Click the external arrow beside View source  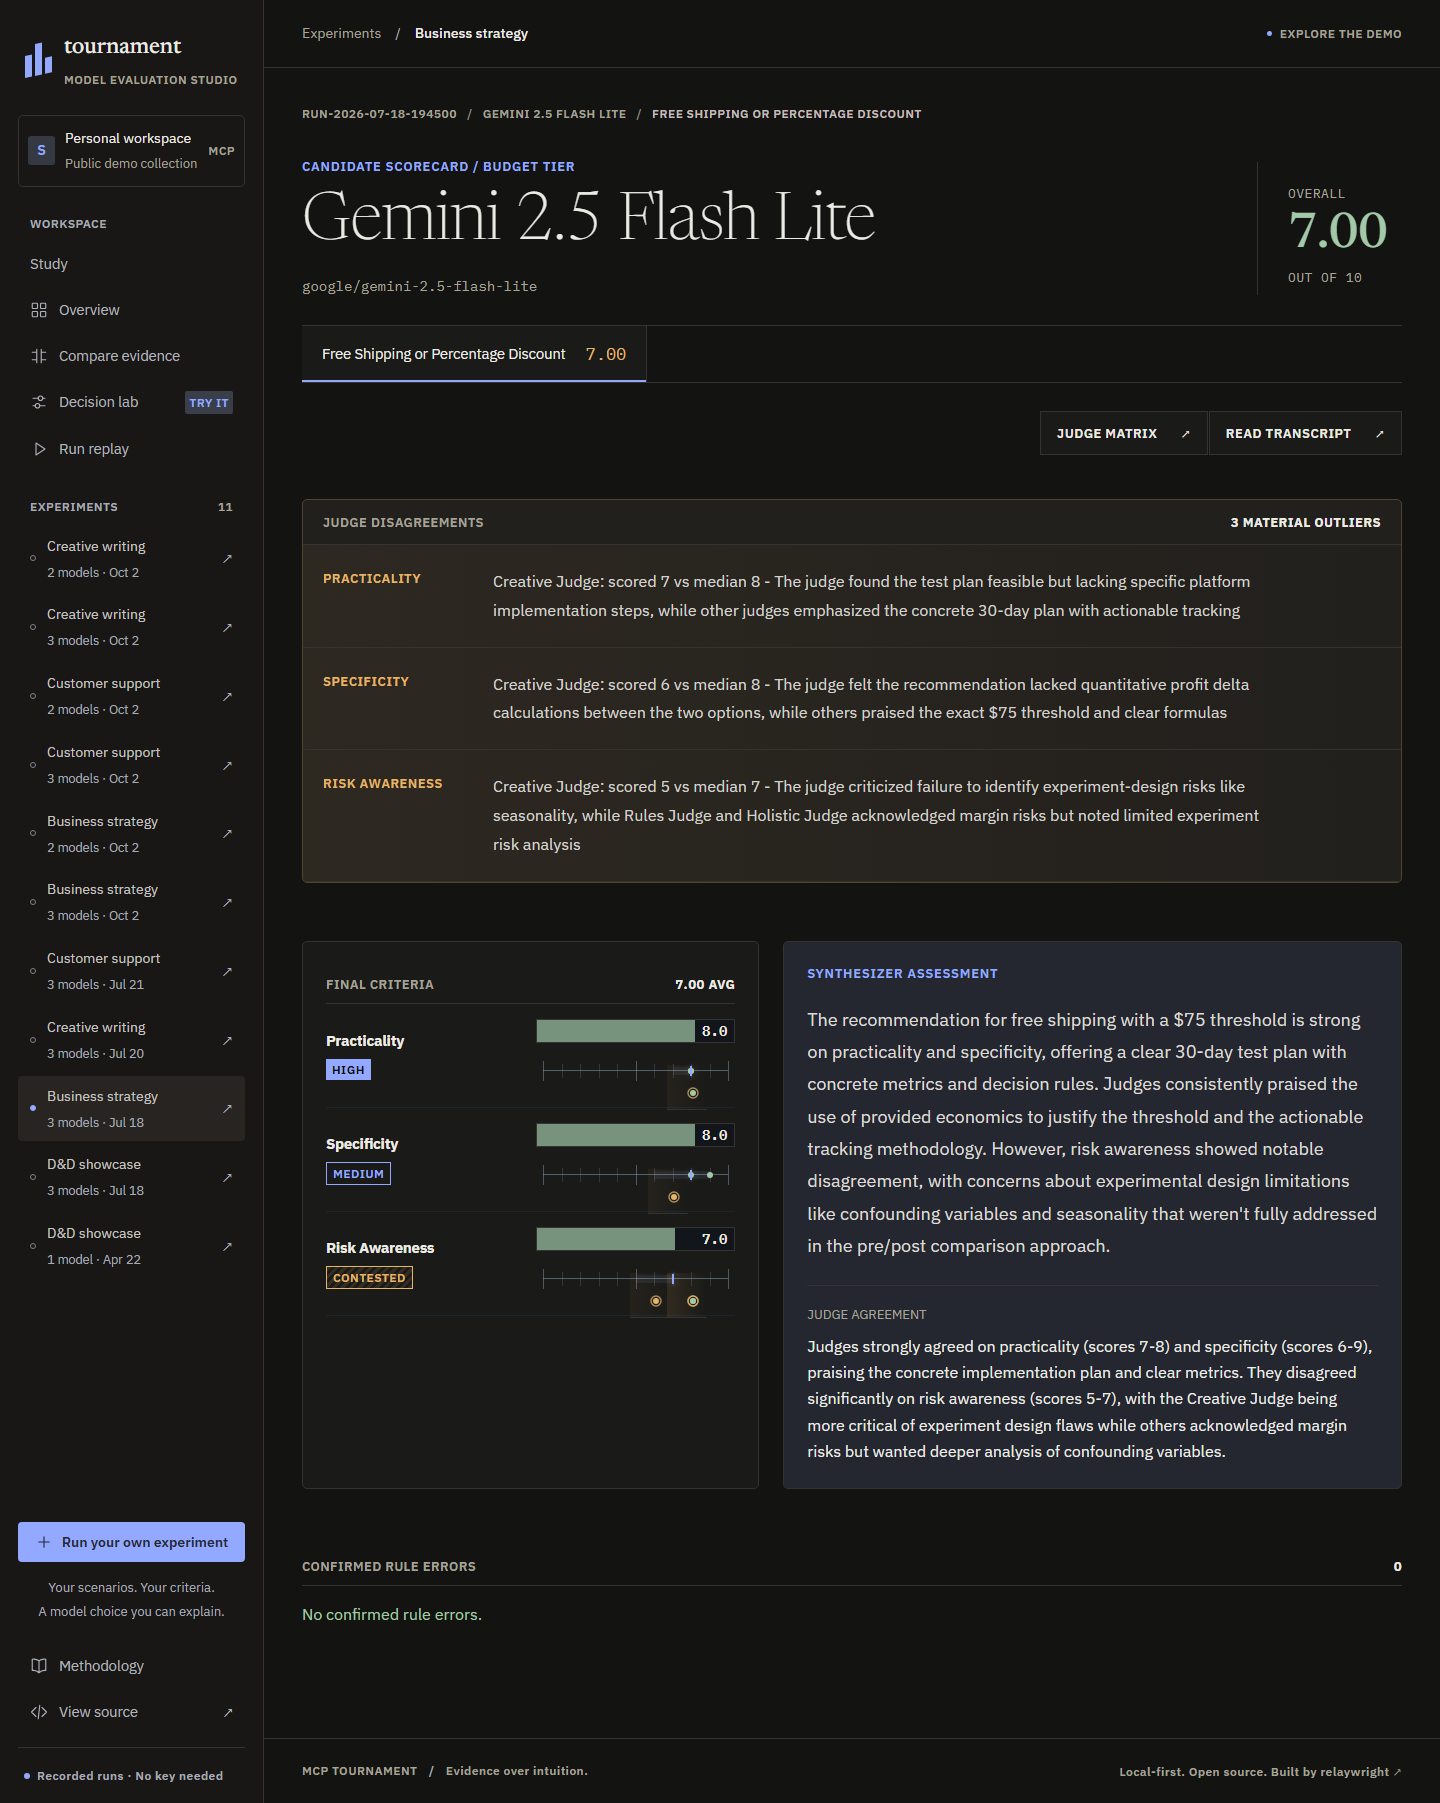pyautogui.click(x=228, y=1712)
